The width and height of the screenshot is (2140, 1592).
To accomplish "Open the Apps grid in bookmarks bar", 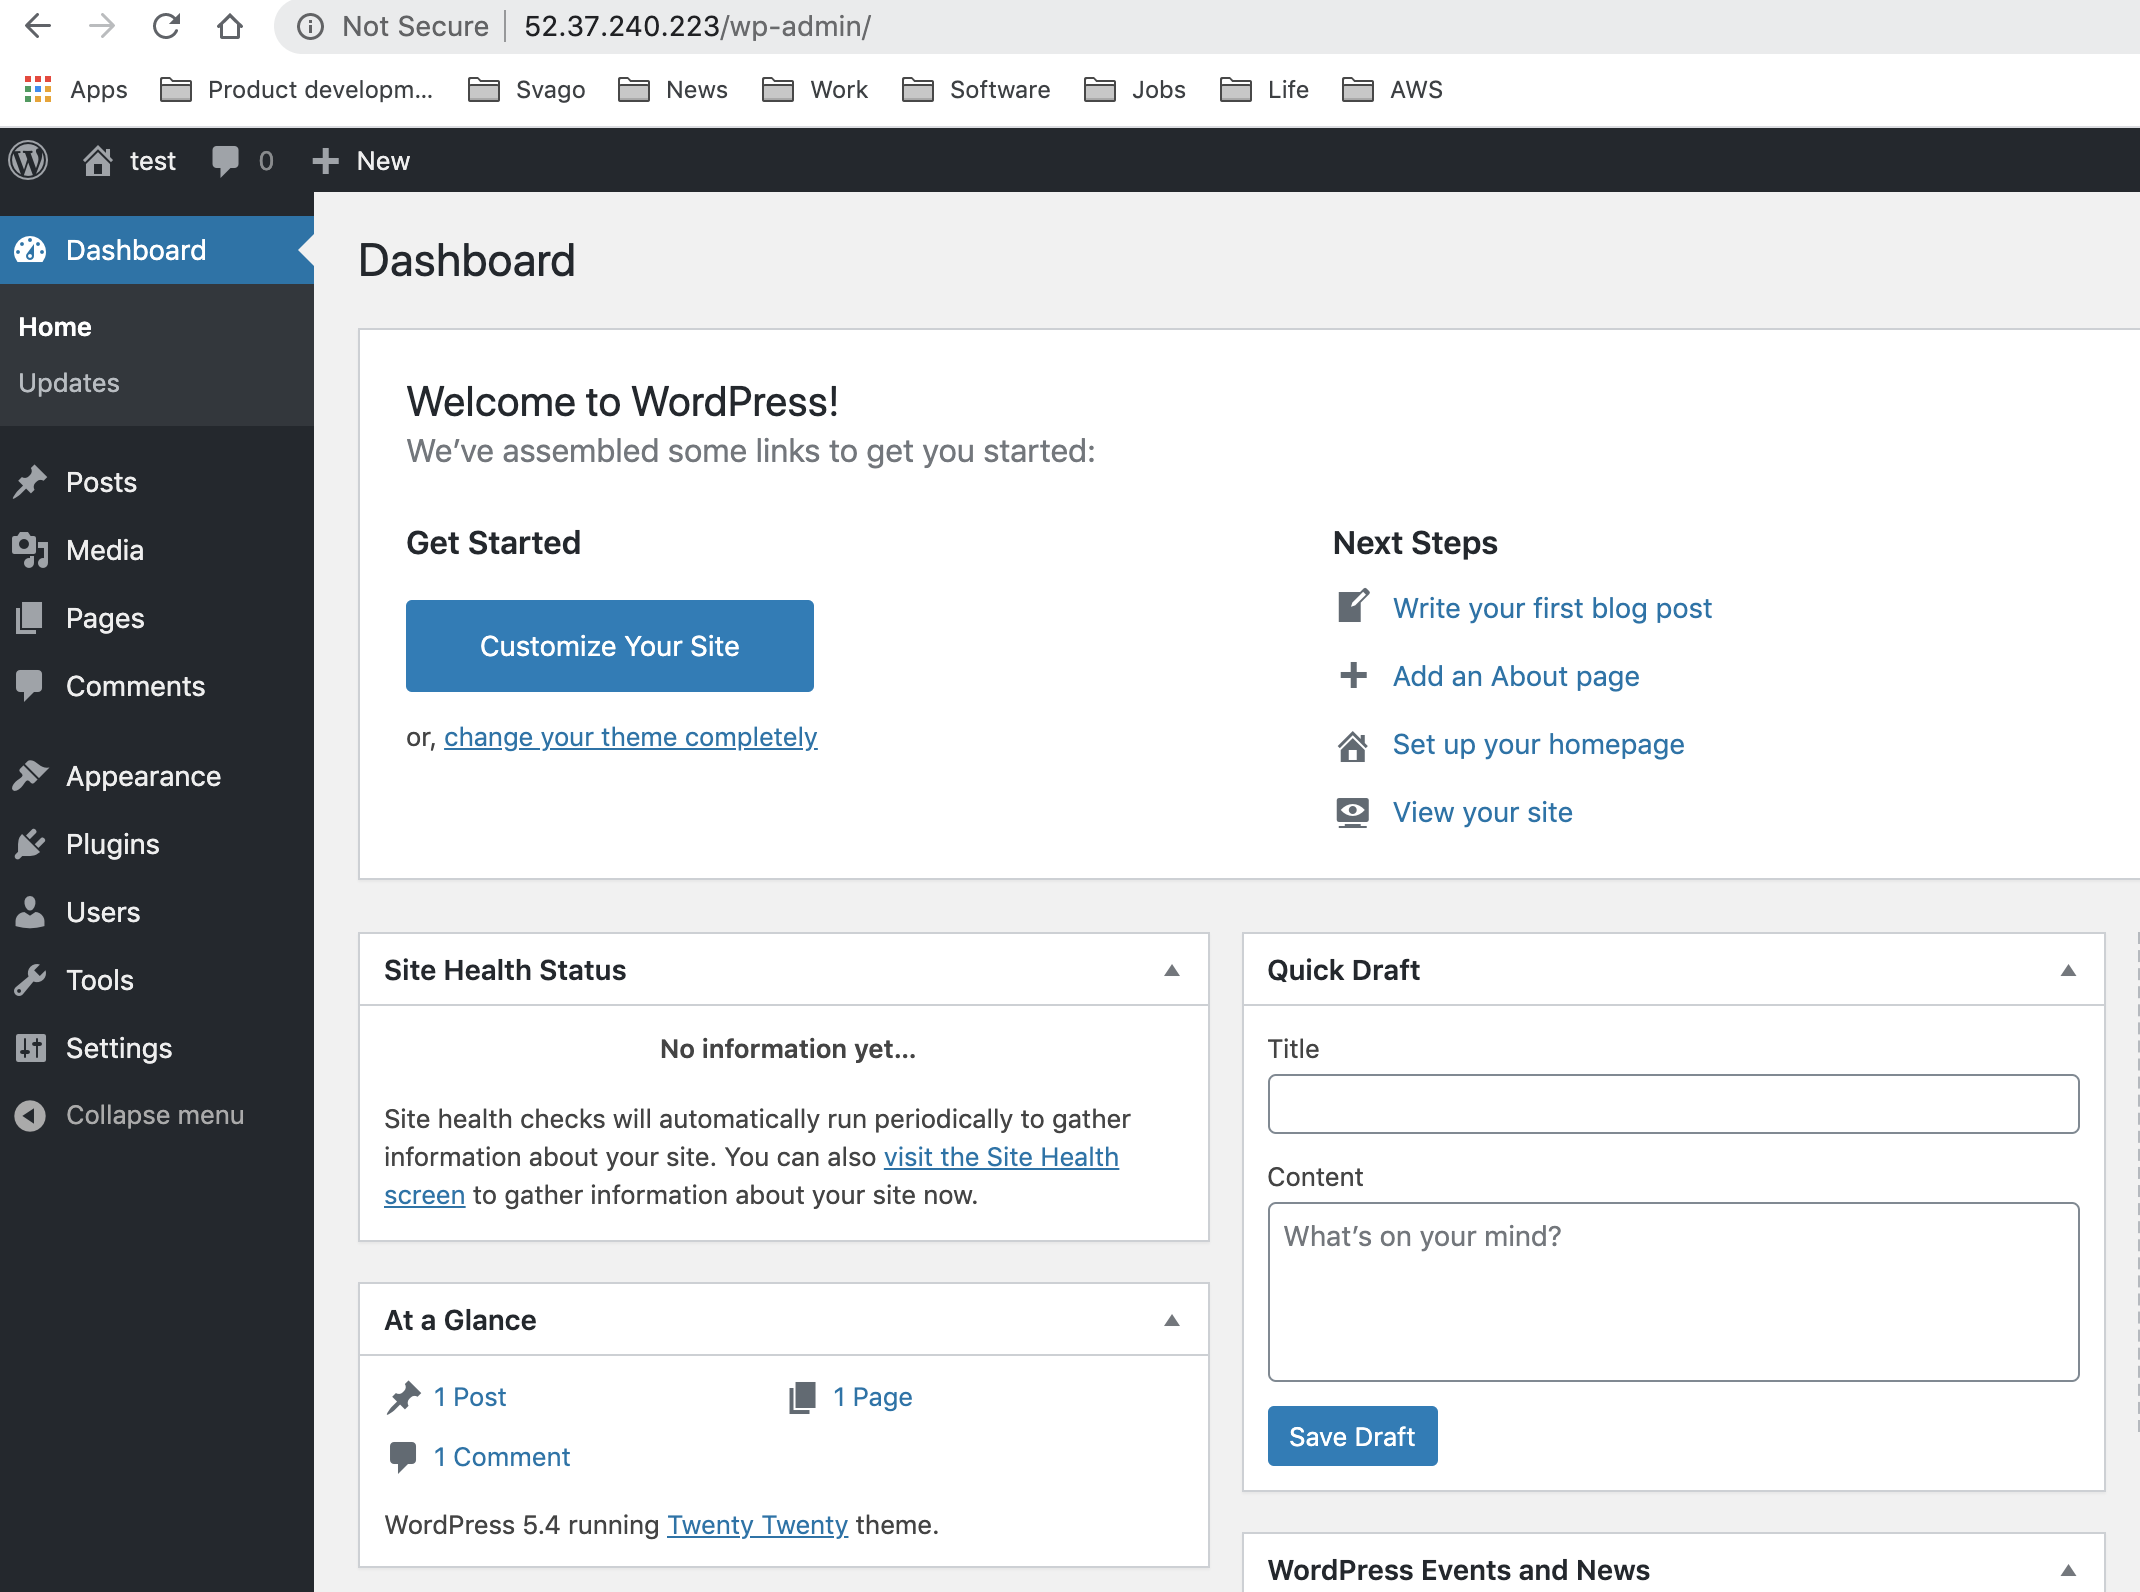I will (x=38, y=89).
